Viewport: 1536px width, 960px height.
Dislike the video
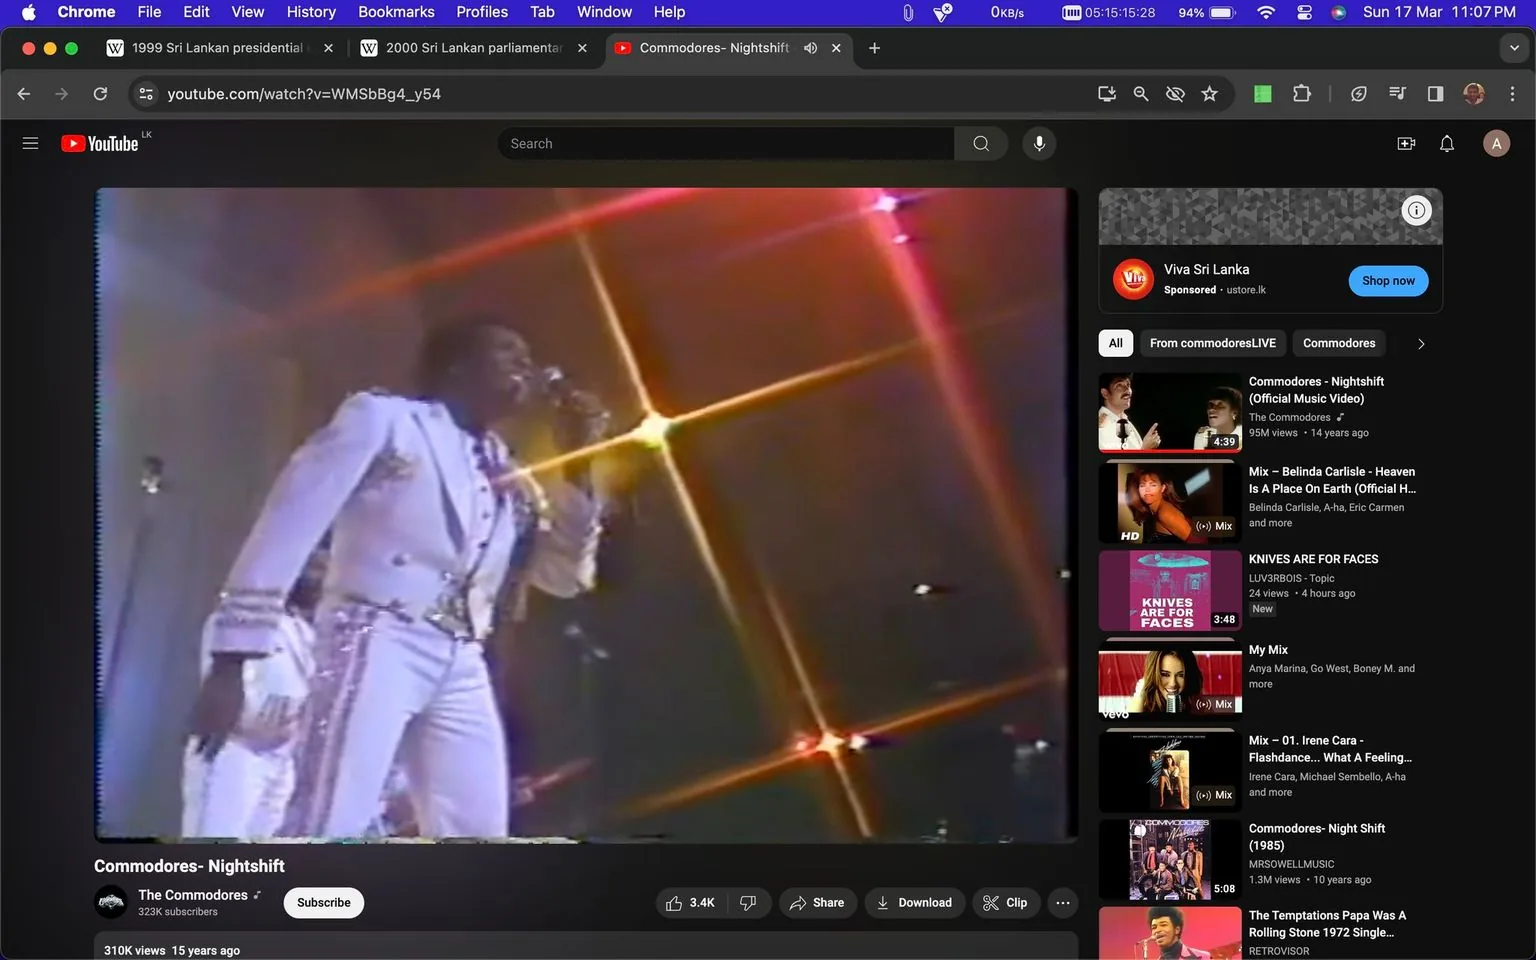pyautogui.click(x=748, y=902)
